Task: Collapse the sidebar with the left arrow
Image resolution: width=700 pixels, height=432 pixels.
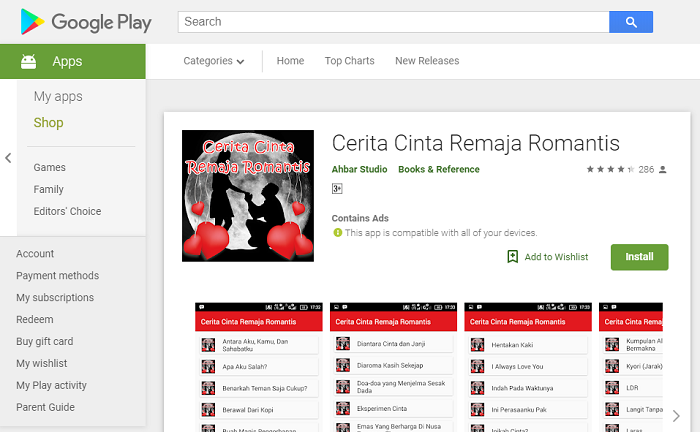Action: coord(8,158)
